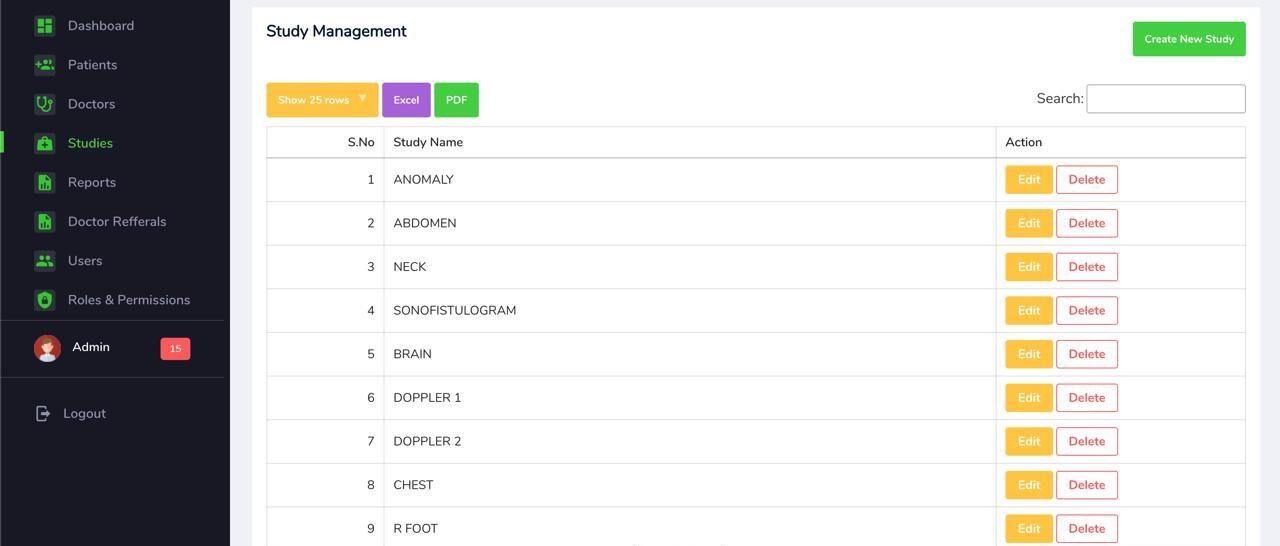Click the Admin avatar picture
Viewport: 1280px width, 546px height.
point(47,348)
